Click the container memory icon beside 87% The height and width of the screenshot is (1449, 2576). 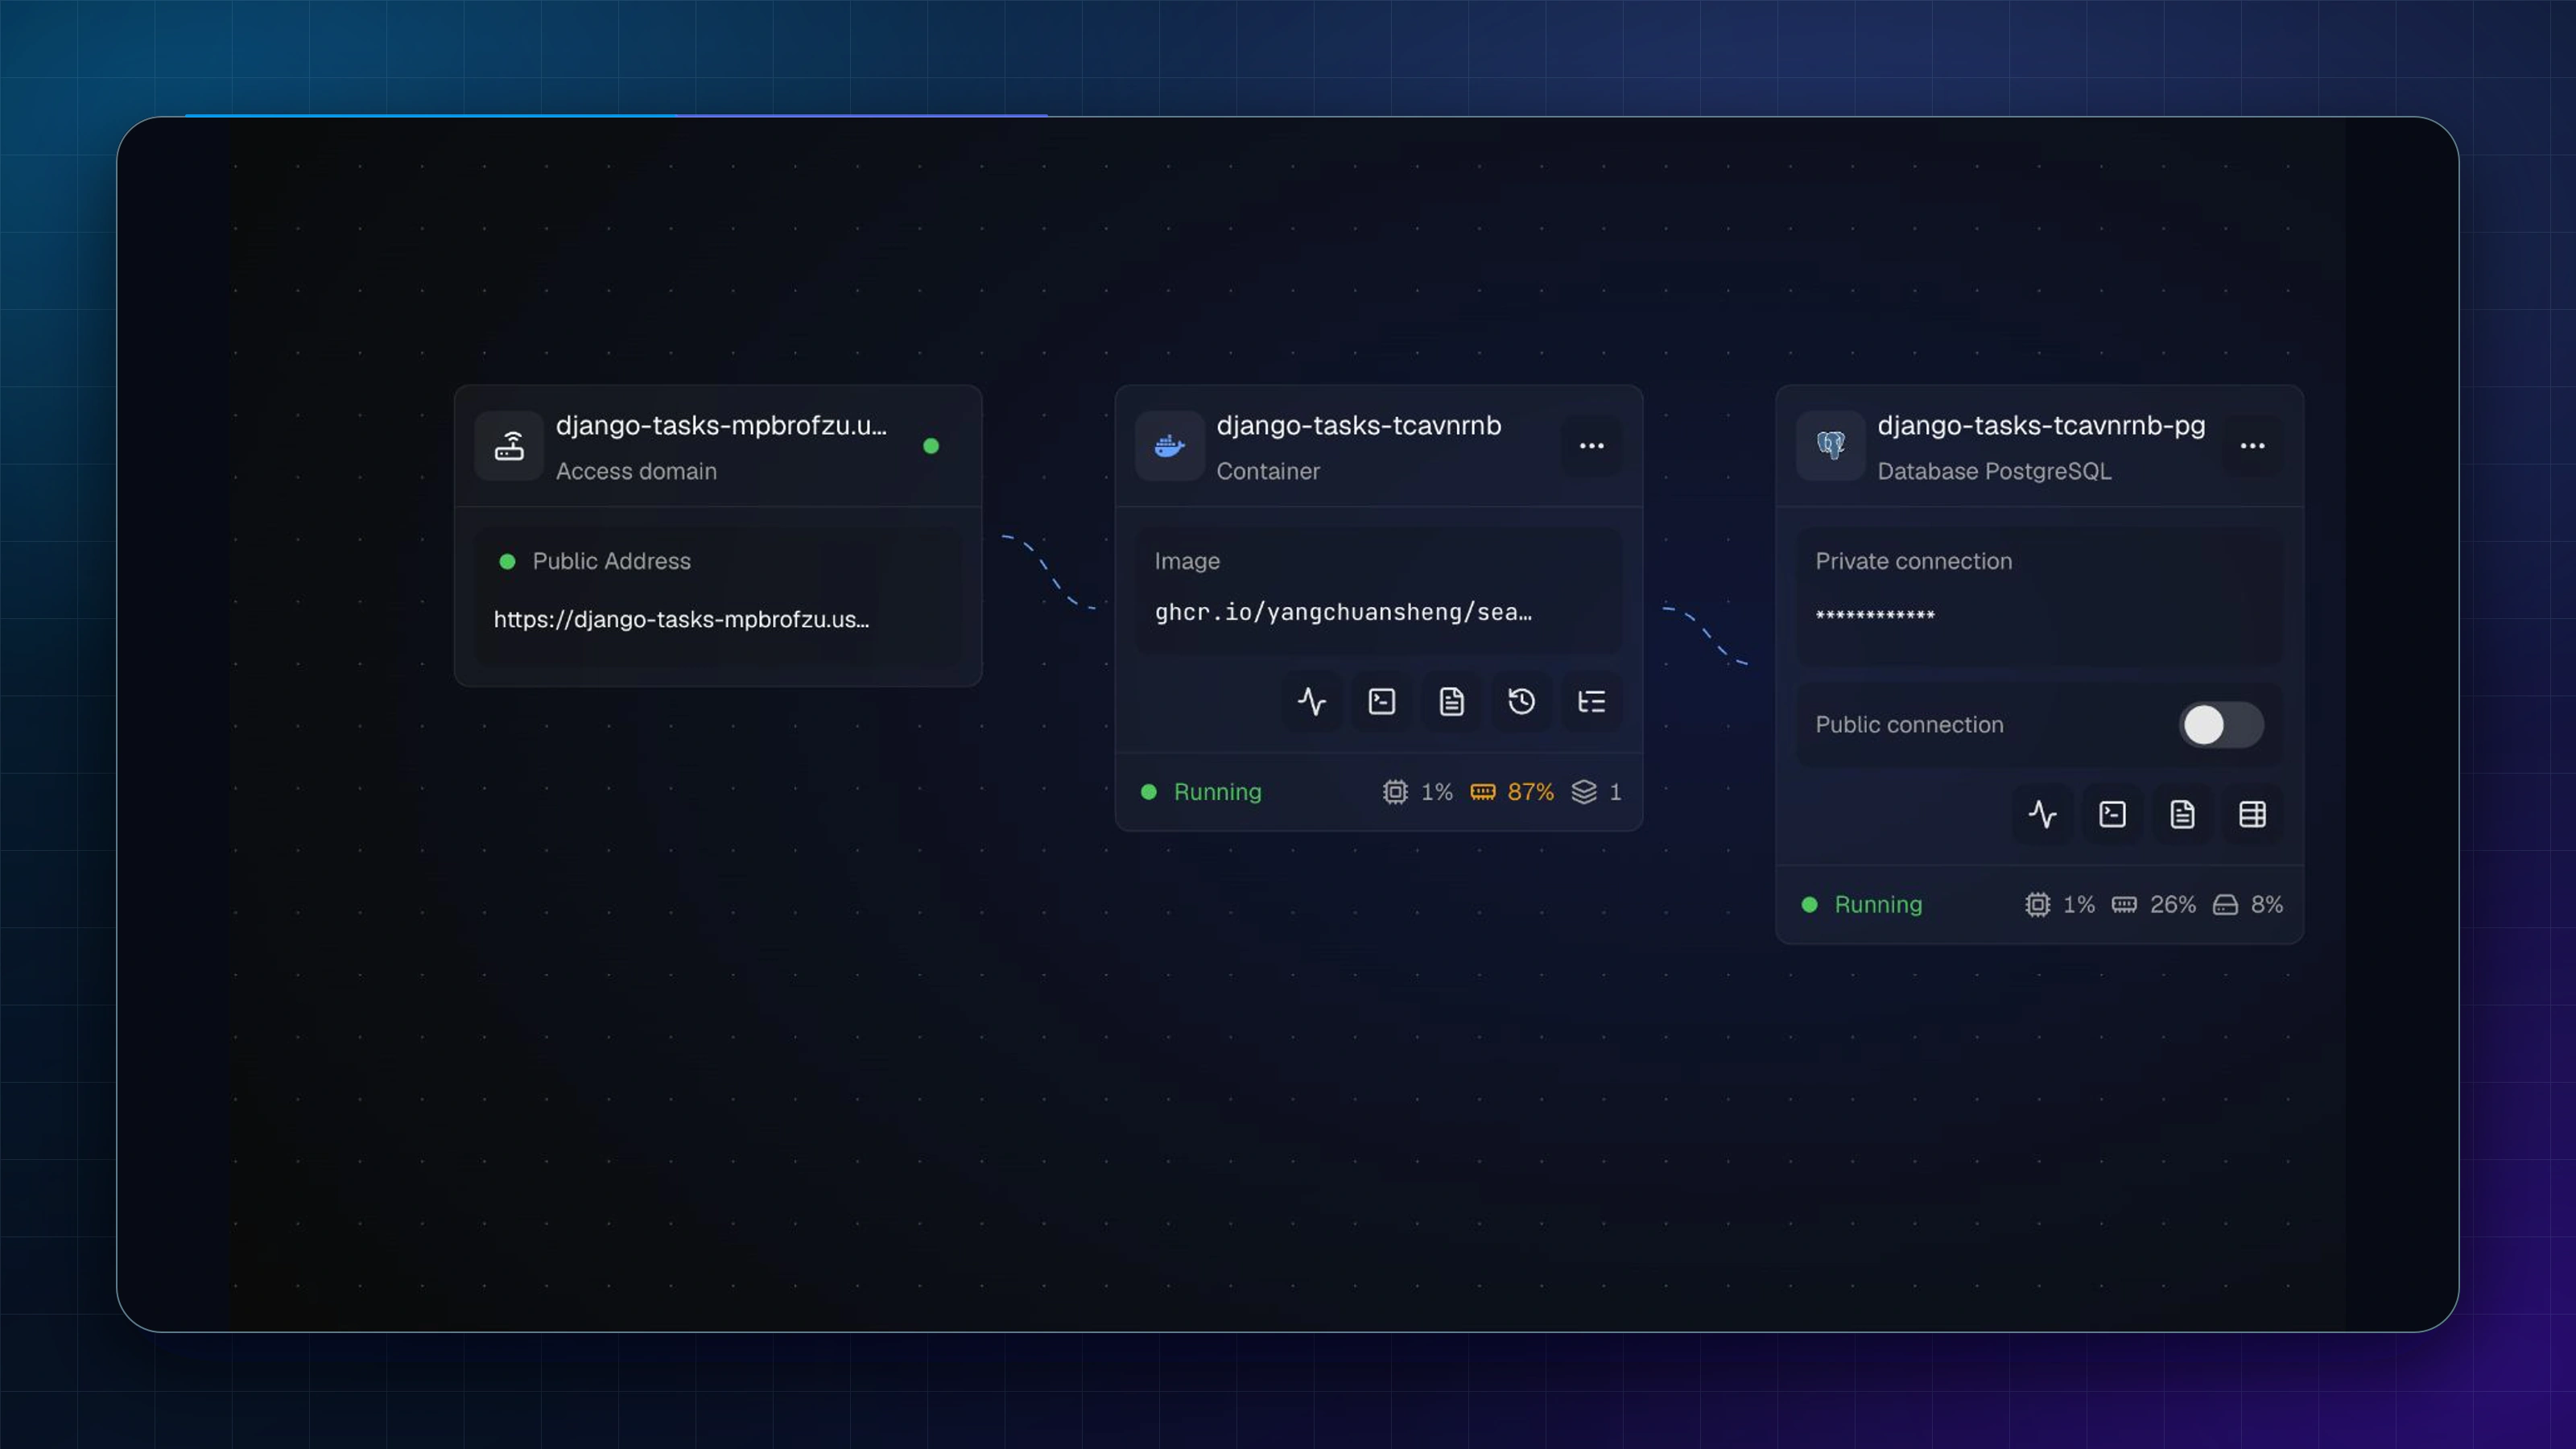point(1483,792)
